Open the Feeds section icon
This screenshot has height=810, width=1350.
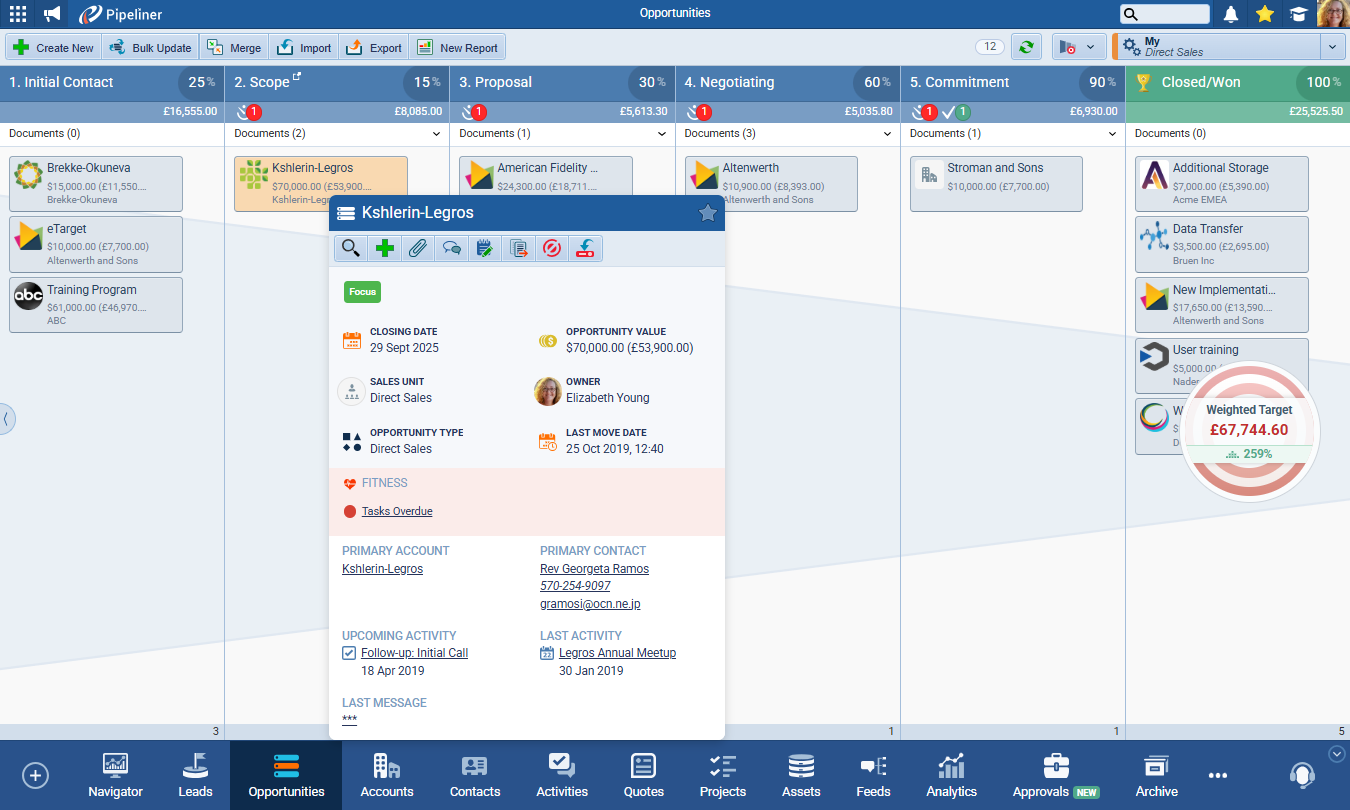pos(873,767)
